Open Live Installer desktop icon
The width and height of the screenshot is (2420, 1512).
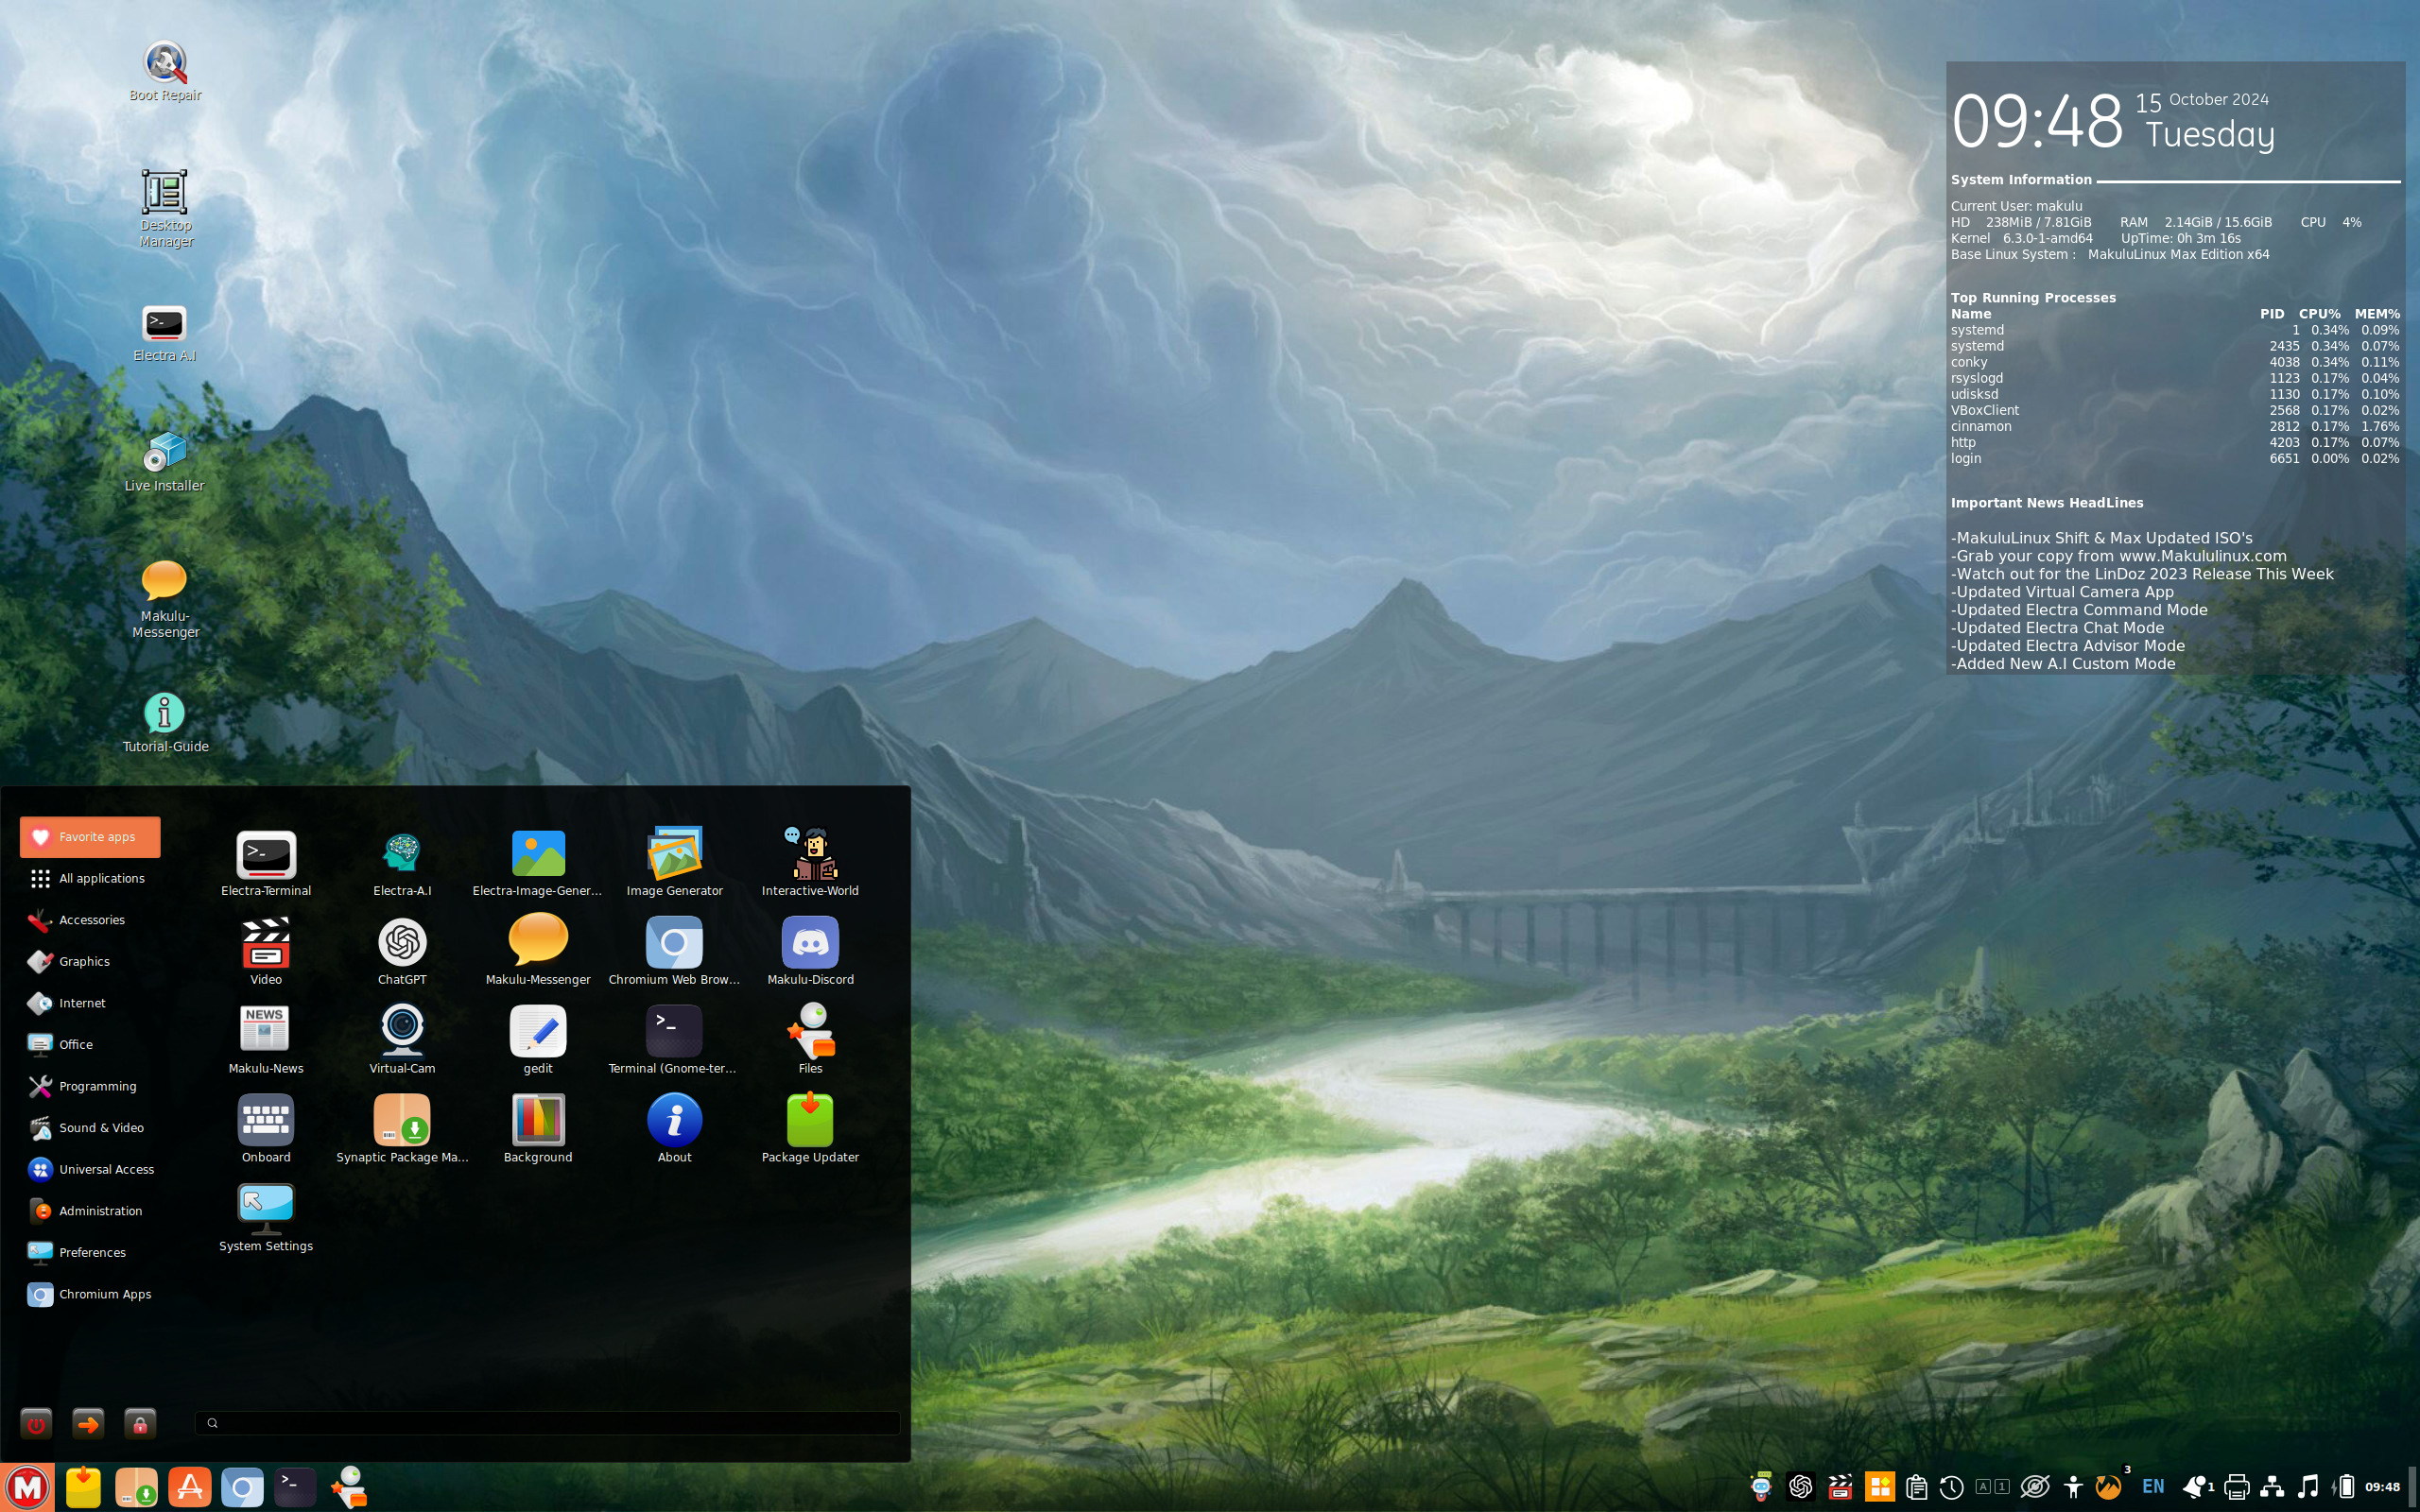click(x=165, y=462)
